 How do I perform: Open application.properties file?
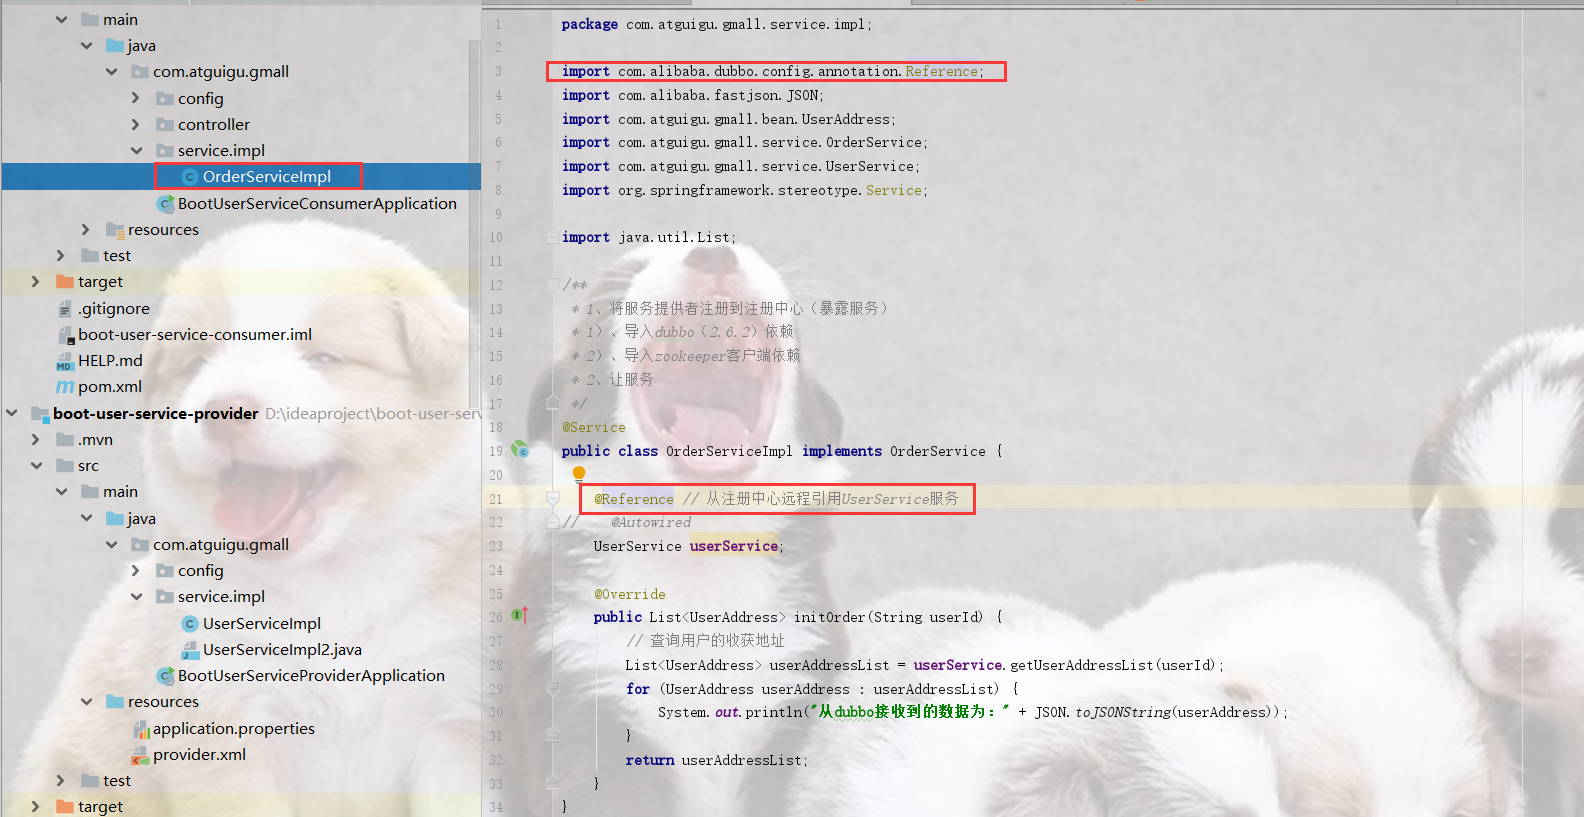233,729
